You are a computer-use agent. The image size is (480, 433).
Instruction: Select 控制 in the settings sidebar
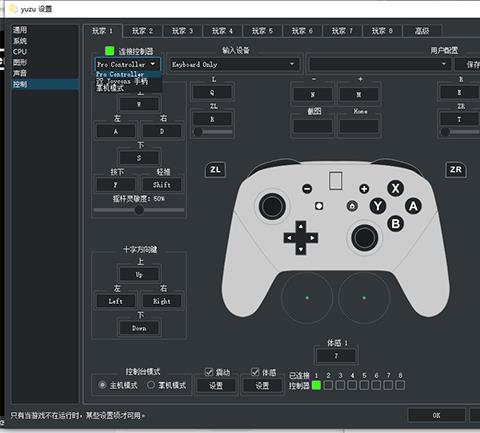coord(46,84)
